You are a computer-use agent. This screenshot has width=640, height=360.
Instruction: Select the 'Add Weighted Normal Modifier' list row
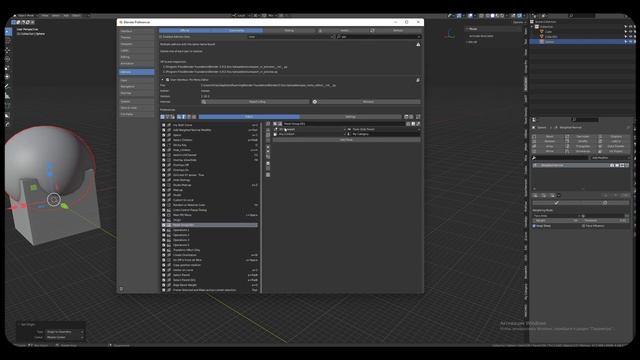coord(210,130)
